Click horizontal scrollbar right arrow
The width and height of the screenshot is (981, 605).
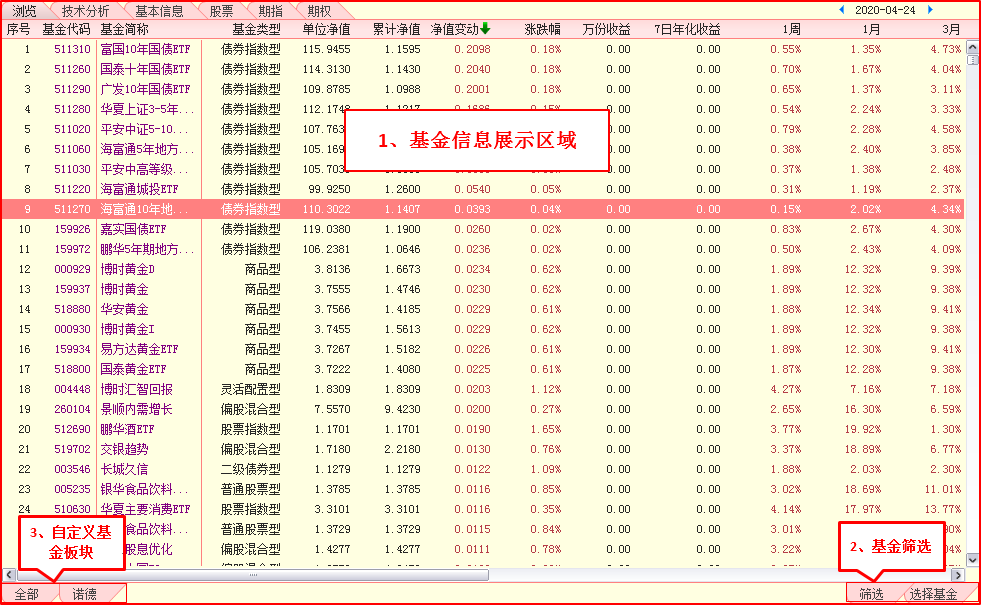(x=957, y=575)
